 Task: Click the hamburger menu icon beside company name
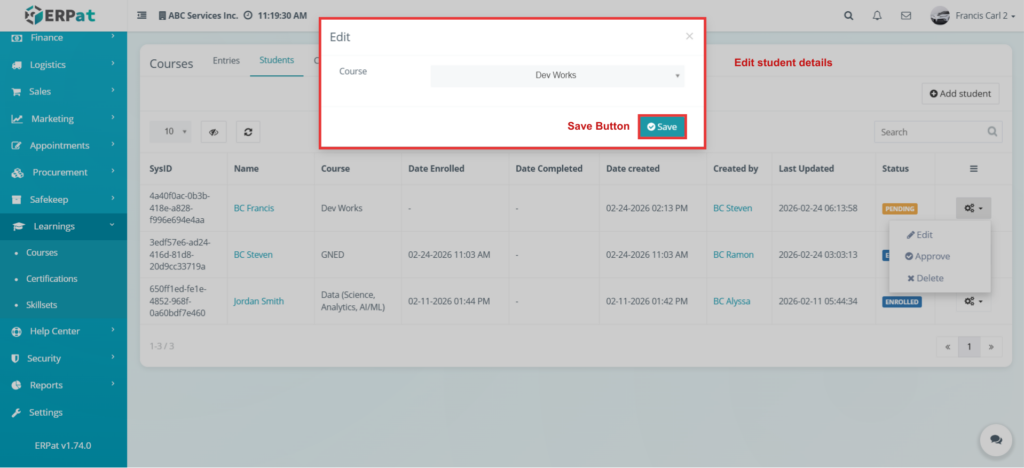tap(141, 16)
